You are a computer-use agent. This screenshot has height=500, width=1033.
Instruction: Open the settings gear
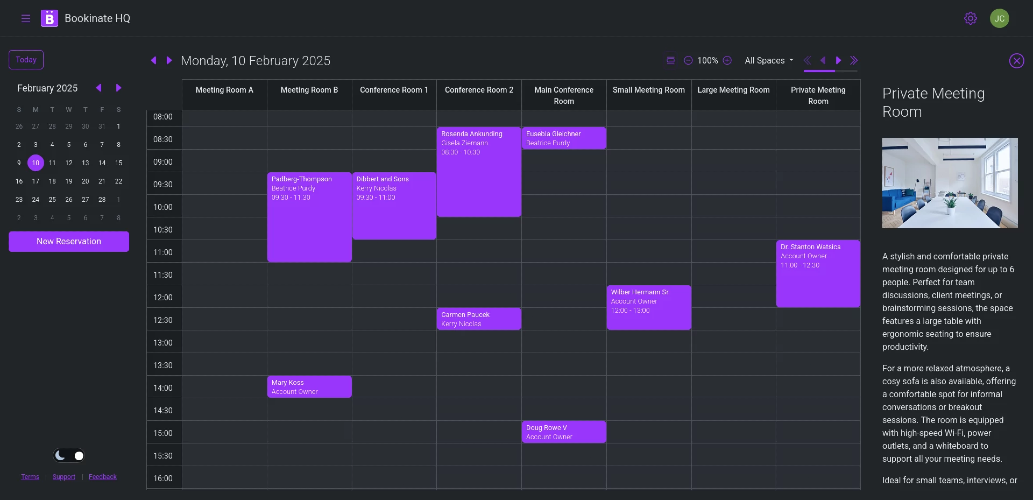970,18
